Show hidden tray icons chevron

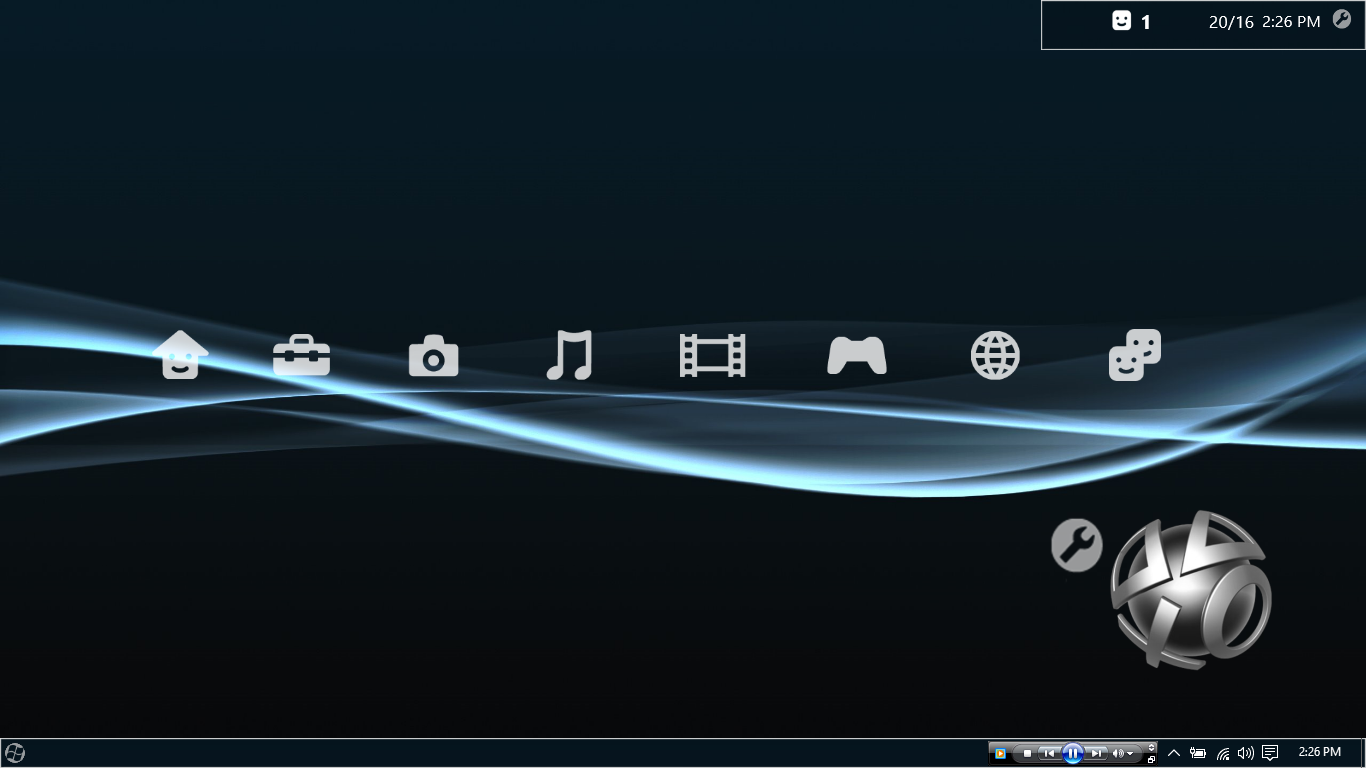[x=1174, y=753]
